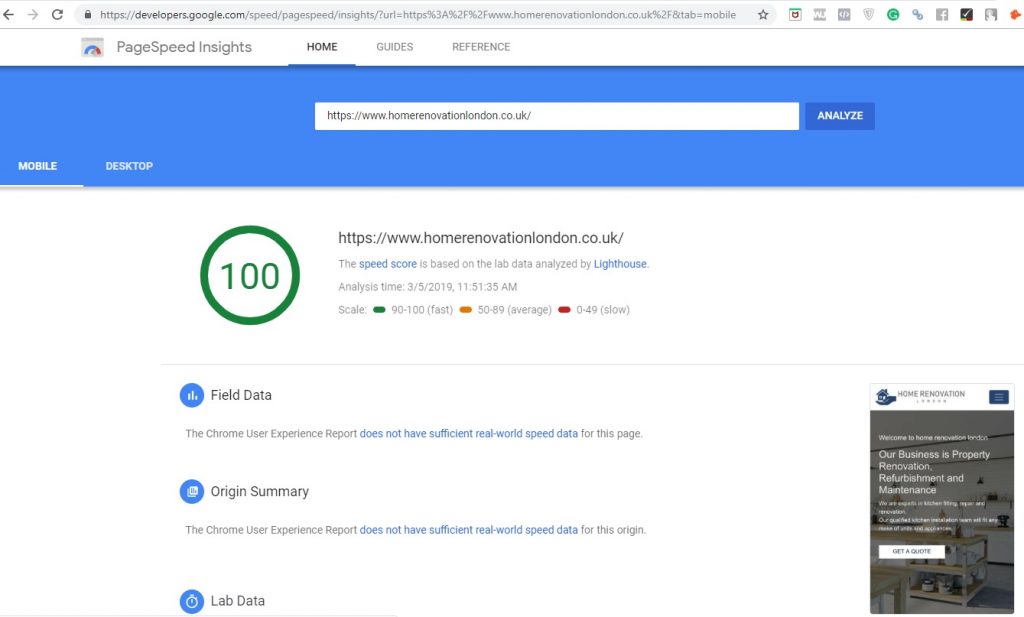Click the forward navigation arrow
The image size is (1024, 617).
point(33,15)
